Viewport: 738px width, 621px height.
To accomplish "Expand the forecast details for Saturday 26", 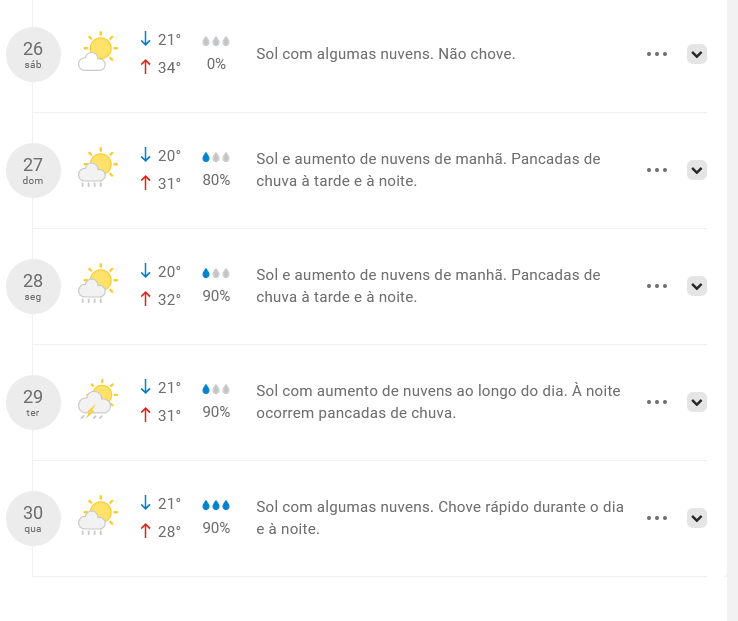I will point(697,54).
